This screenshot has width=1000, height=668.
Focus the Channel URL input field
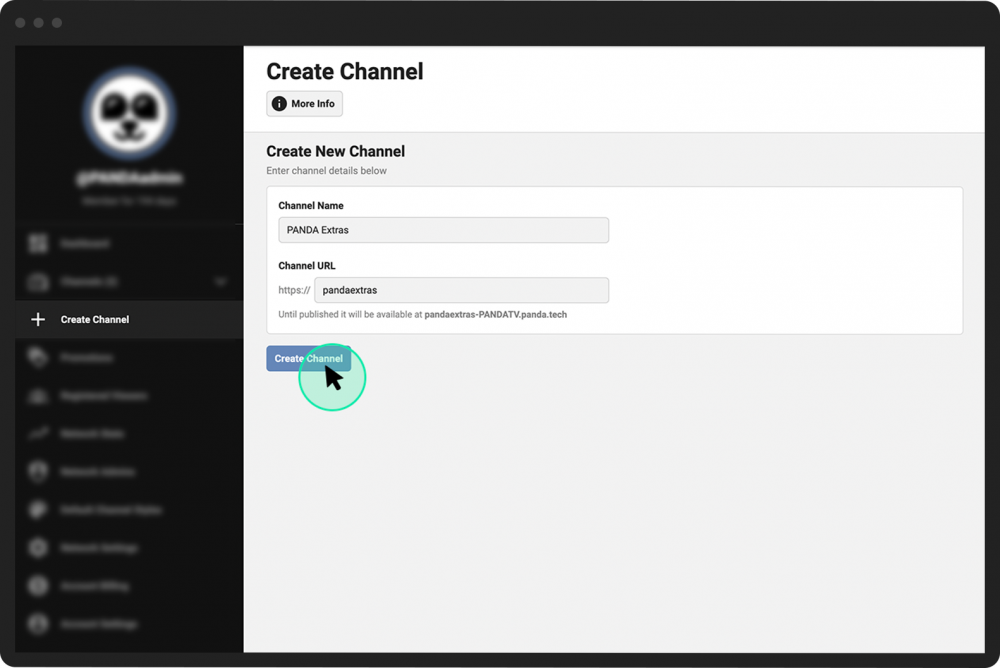[461, 290]
